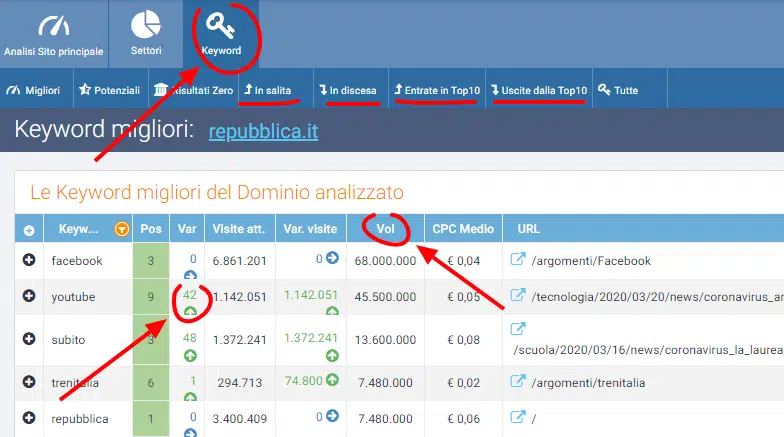This screenshot has height=437, width=784.
Task: Expand the facebook keyword row
Action: [29, 260]
